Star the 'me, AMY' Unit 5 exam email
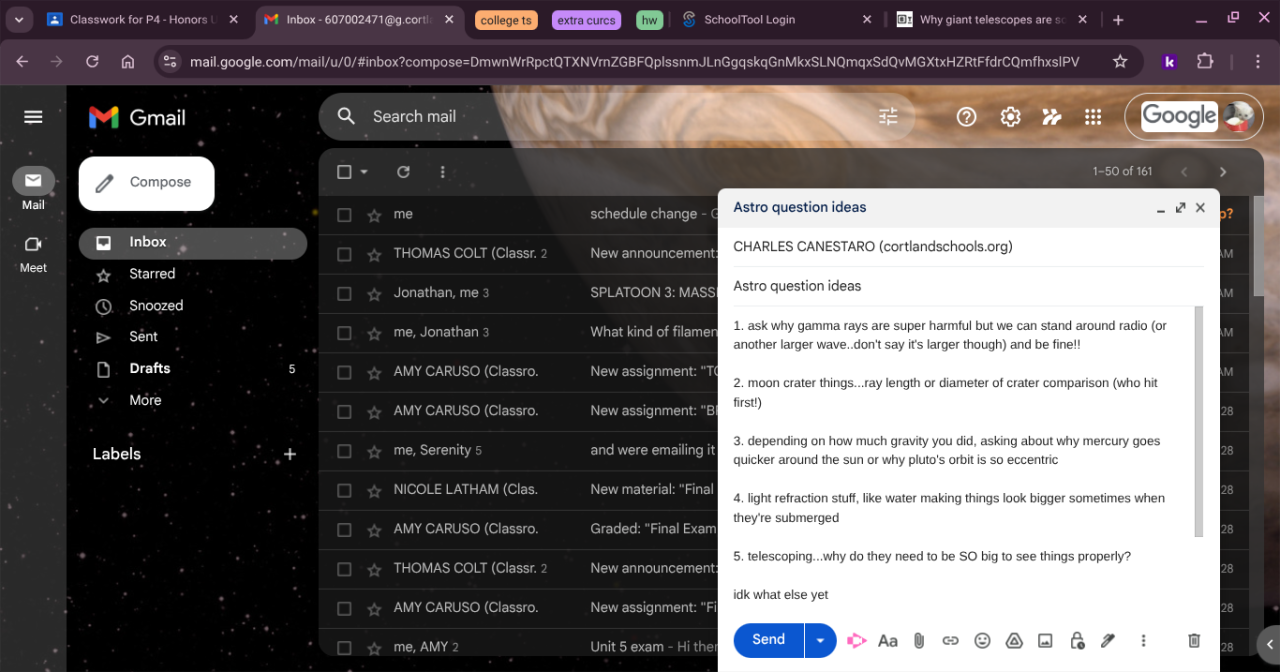1280x672 pixels. 374,647
